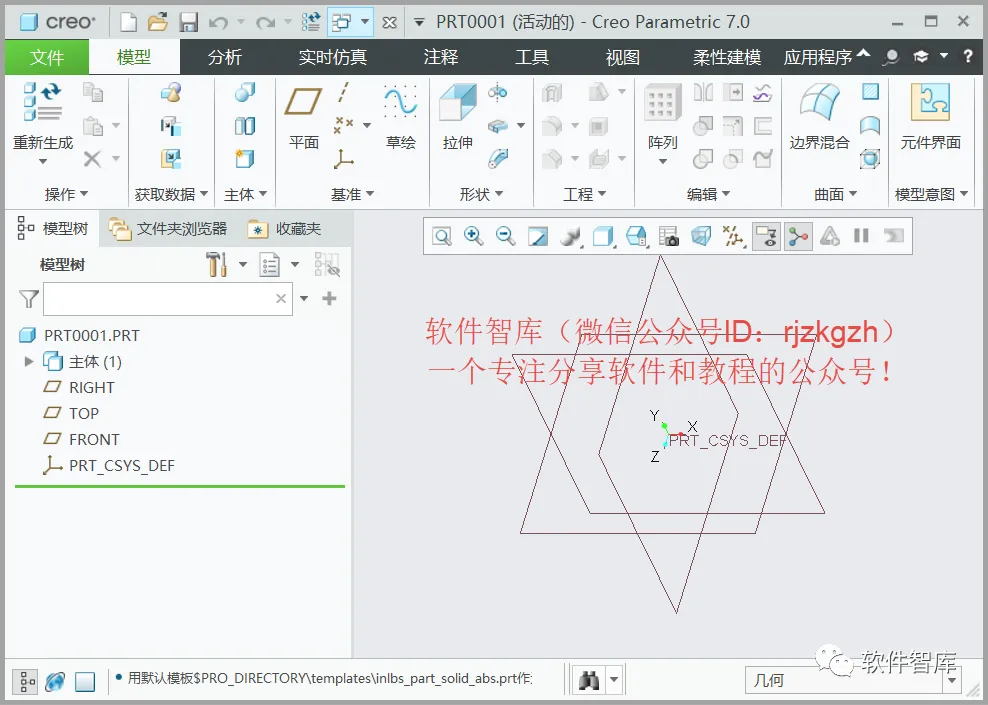The image size is (988, 705).
Task: Undo the last action
Action: [x=219, y=23]
